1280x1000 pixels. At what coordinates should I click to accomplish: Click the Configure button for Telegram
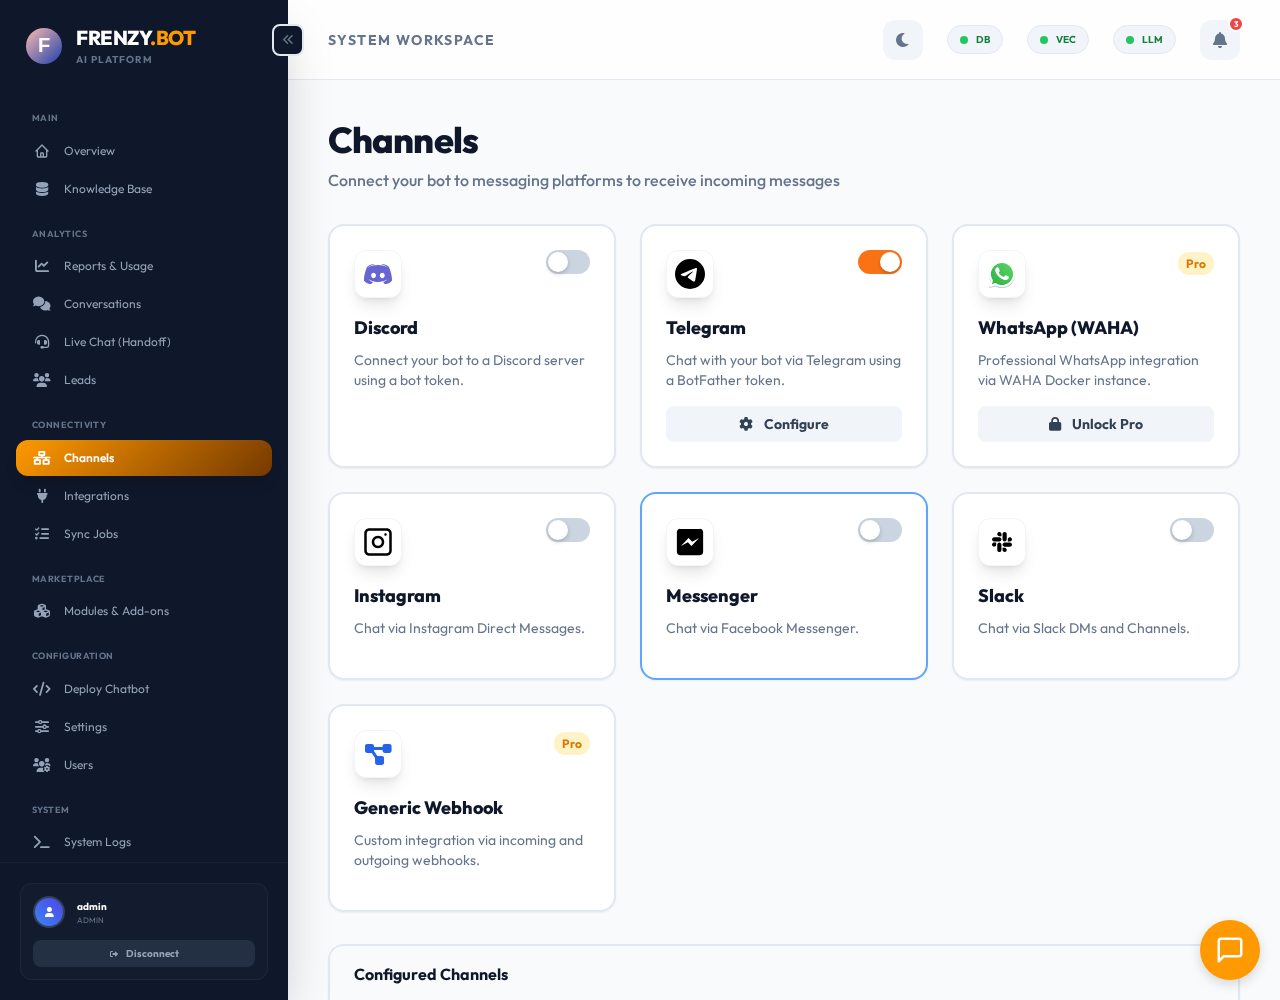click(x=784, y=424)
